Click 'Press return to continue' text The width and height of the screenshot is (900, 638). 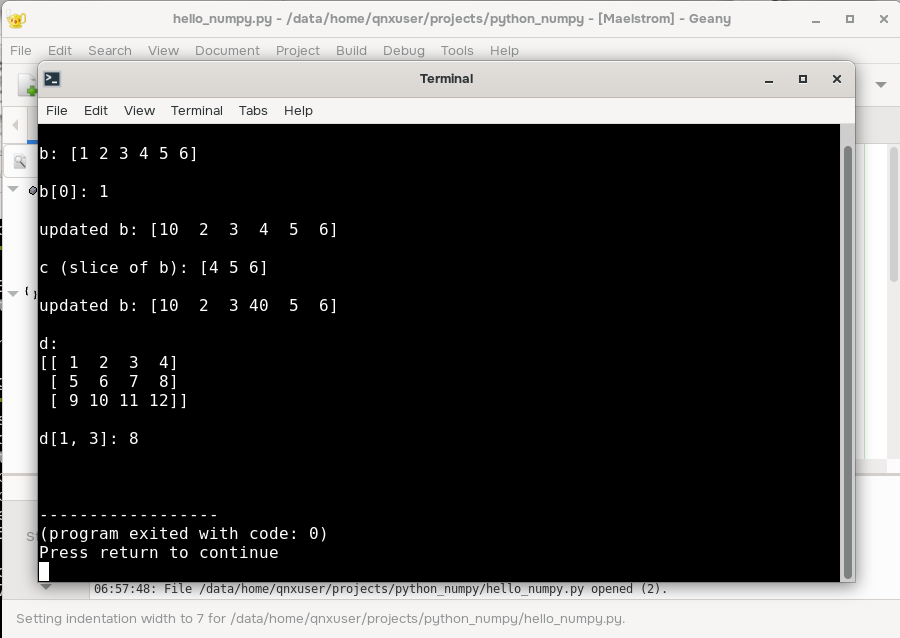(159, 553)
